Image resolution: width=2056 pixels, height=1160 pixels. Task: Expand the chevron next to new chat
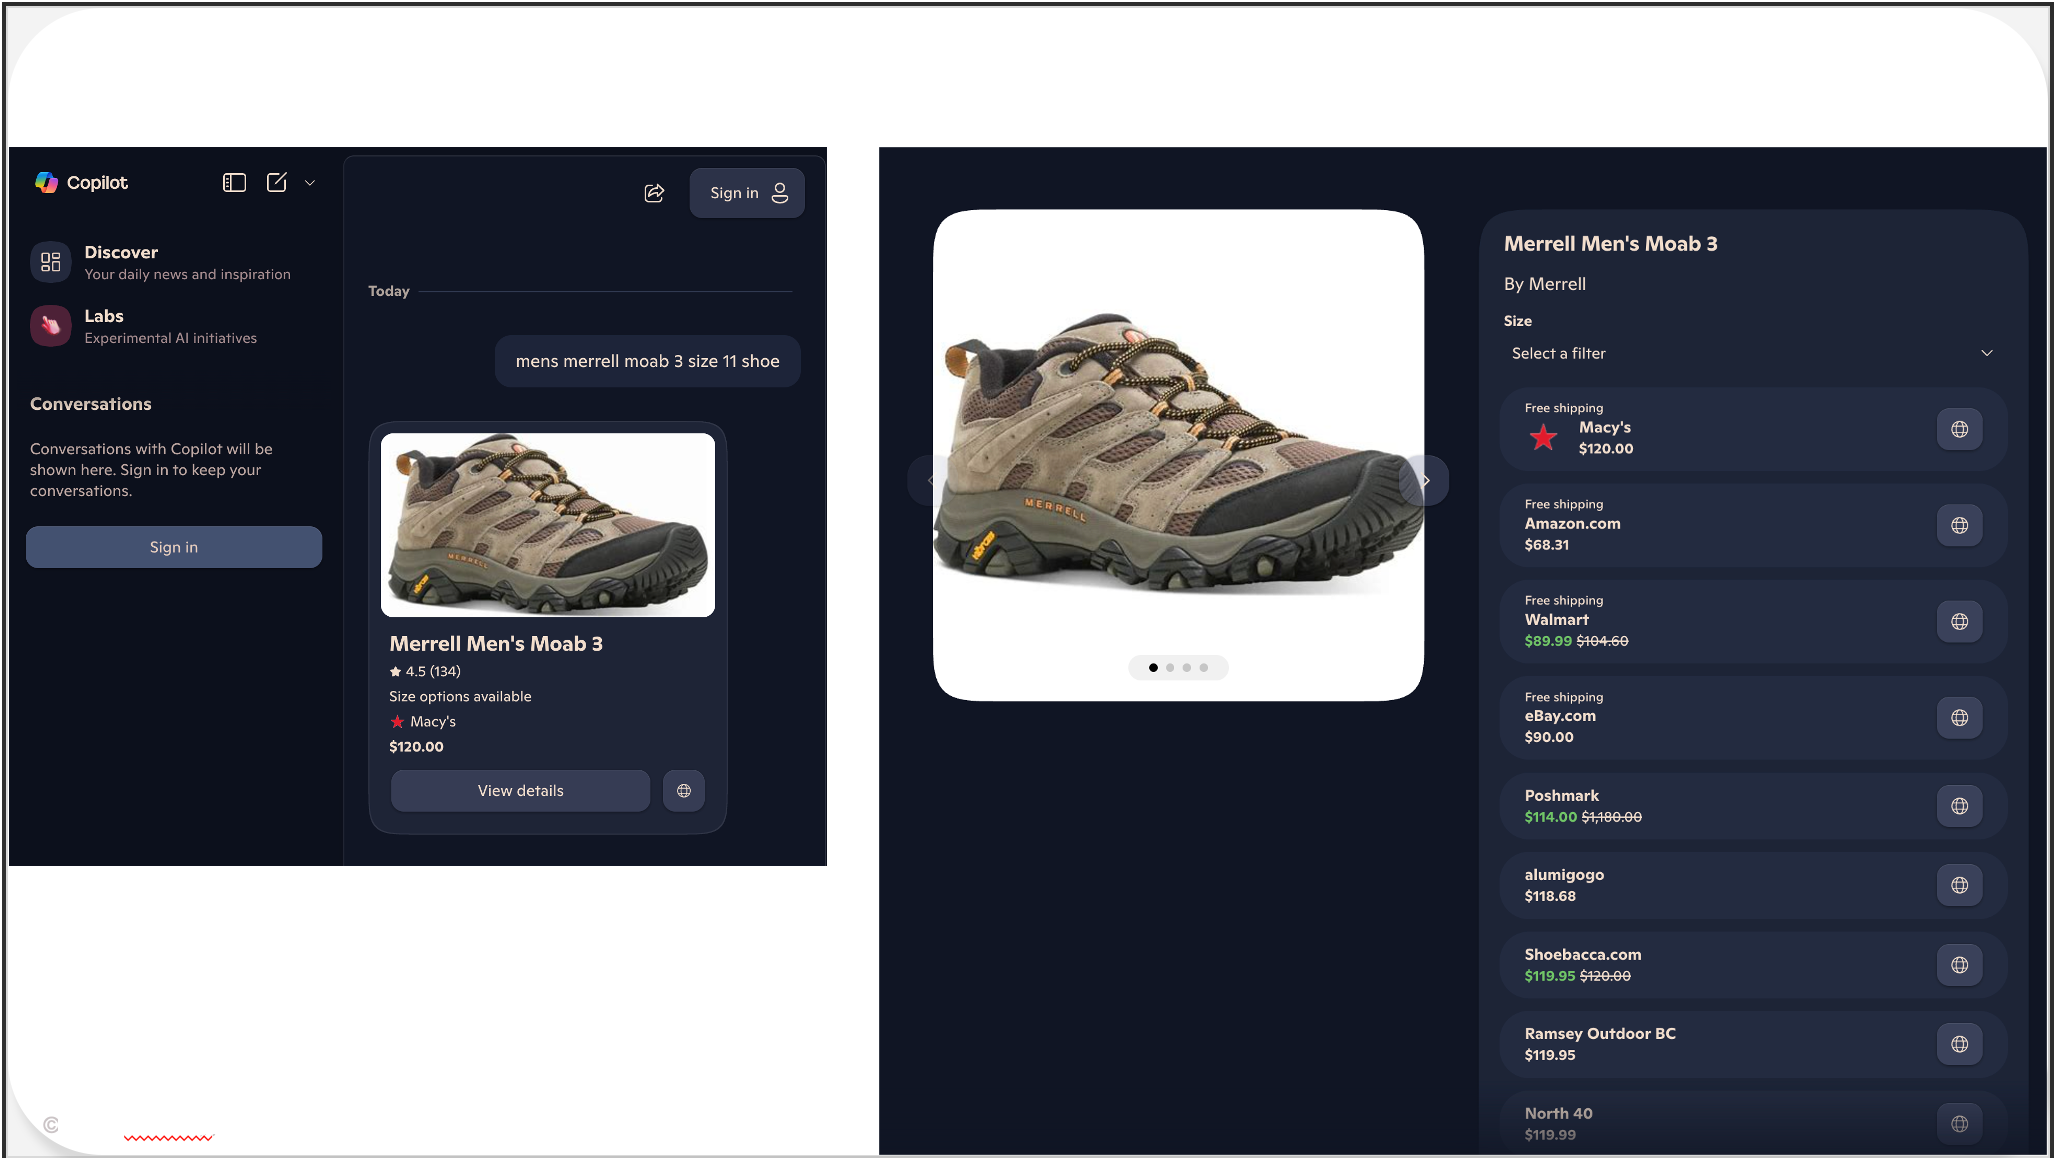coord(310,183)
